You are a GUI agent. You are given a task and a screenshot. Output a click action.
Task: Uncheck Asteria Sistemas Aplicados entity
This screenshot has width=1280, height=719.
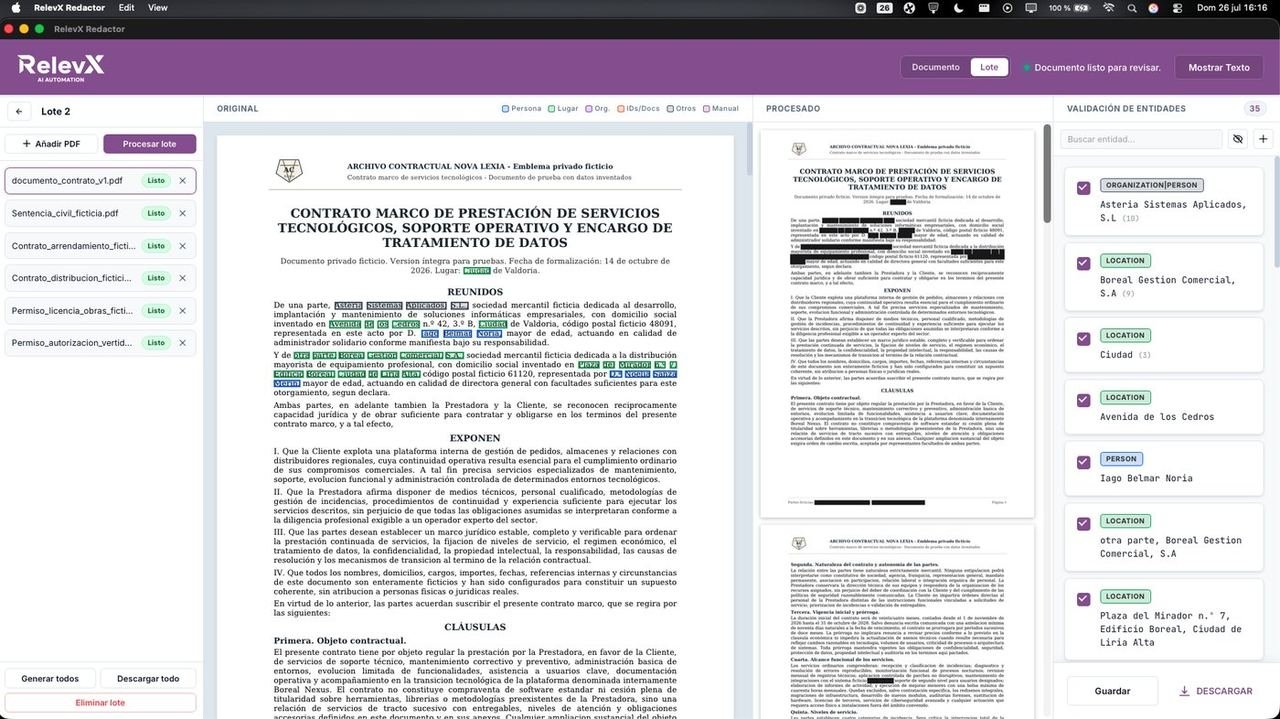click(1083, 188)
